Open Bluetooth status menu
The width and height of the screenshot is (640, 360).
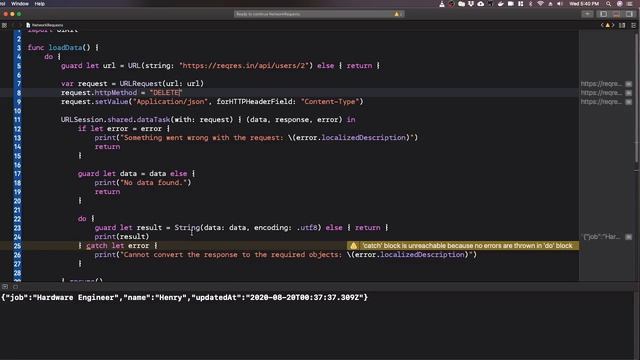pyautogui.click(x=531, y=4)
